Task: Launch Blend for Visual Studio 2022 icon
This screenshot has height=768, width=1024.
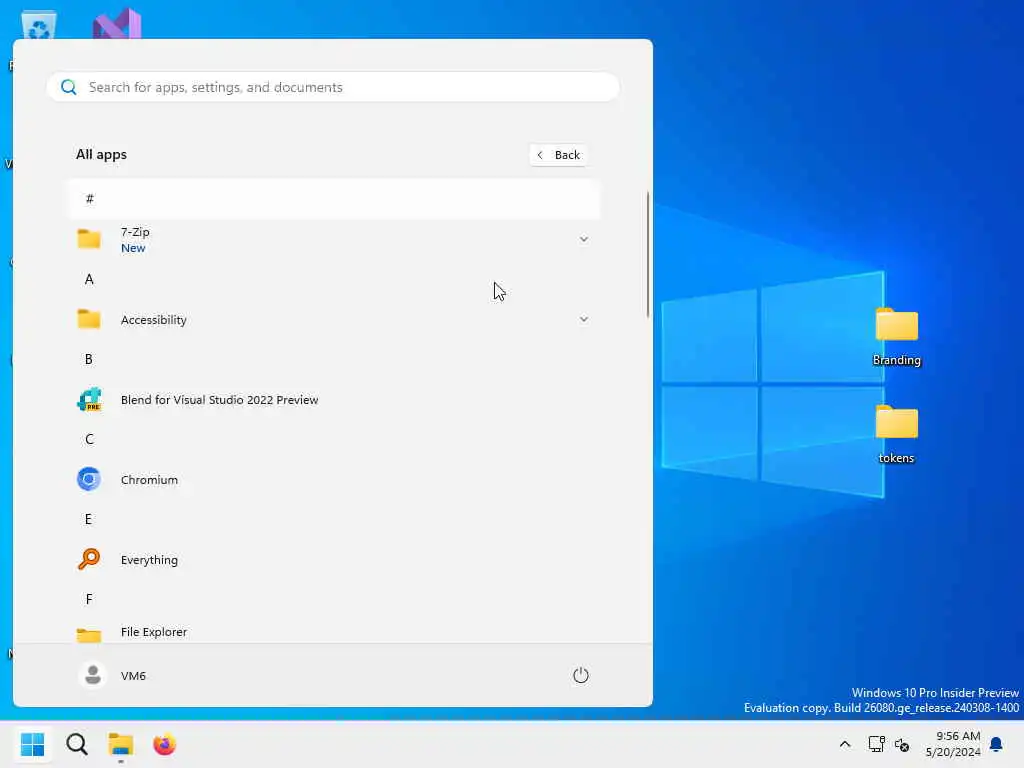Action: 89,399
